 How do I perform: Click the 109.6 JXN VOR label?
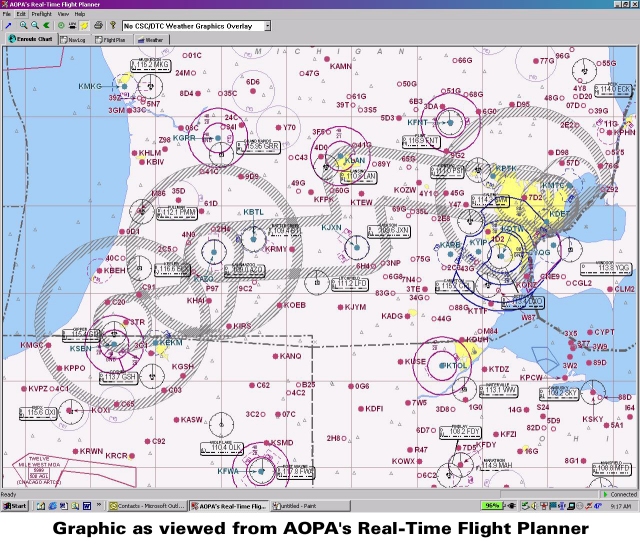389,231
